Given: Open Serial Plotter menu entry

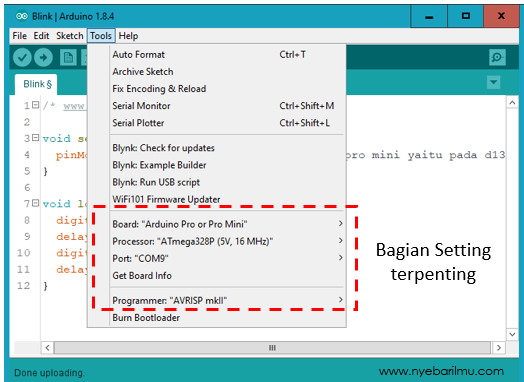Looking at the screenshot, I should tap(217, 123).
